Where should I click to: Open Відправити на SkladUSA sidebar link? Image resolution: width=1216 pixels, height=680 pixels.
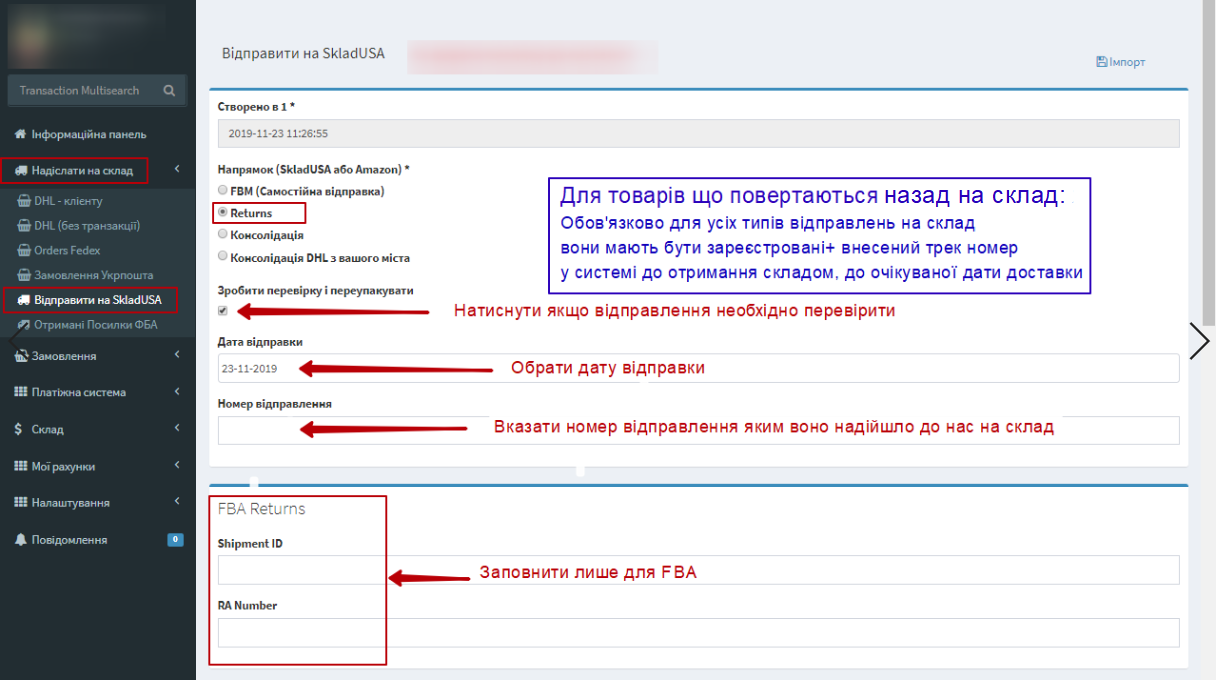click(97, 300)
